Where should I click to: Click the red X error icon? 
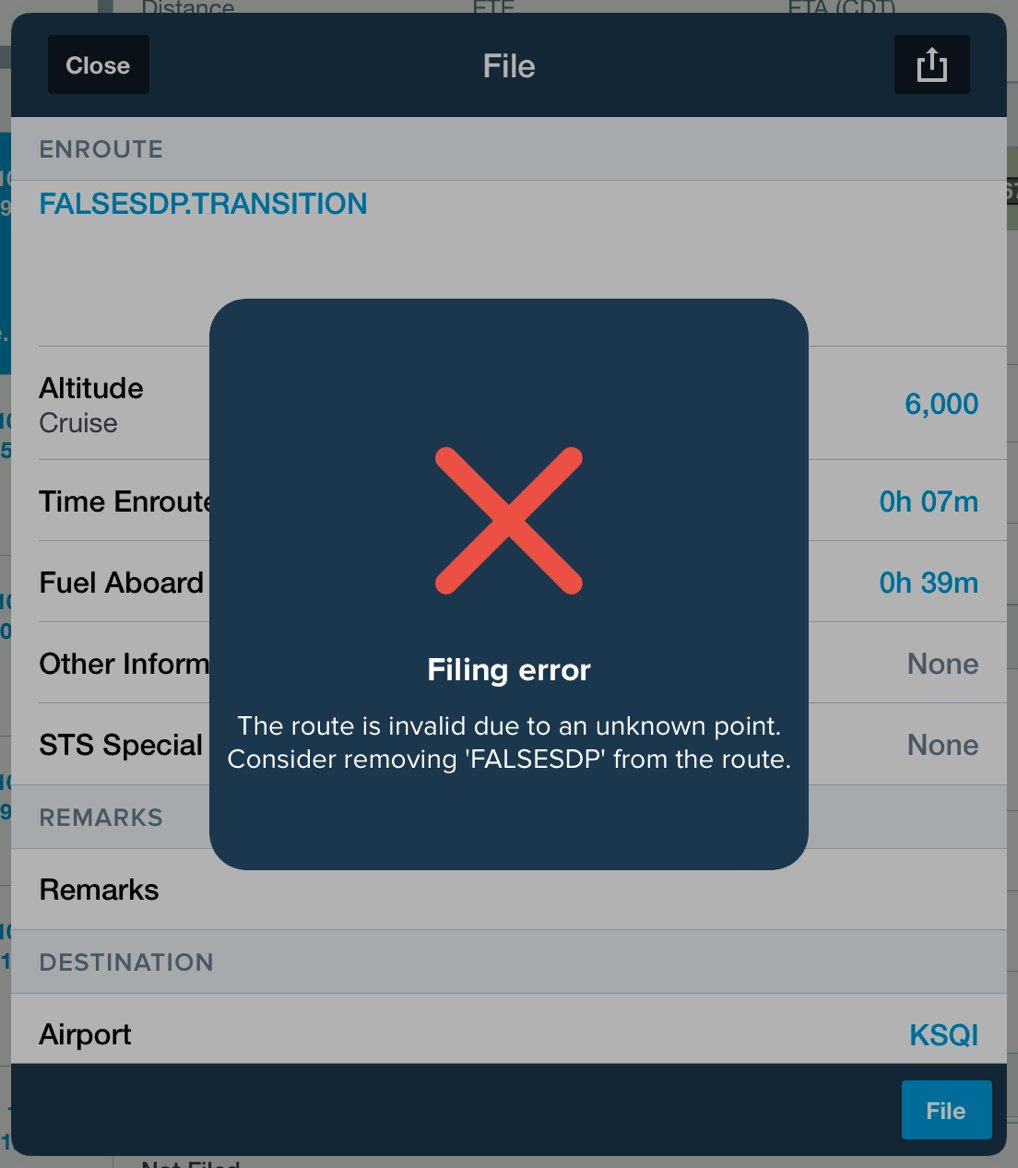509,521
